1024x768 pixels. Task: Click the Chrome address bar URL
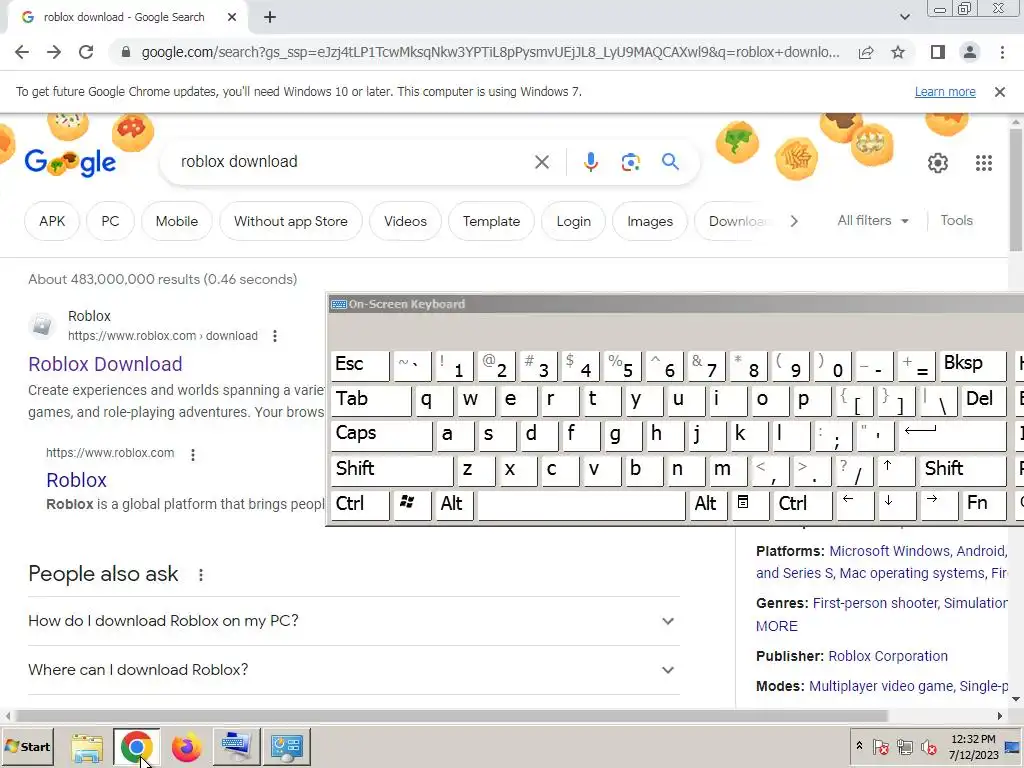490,52
